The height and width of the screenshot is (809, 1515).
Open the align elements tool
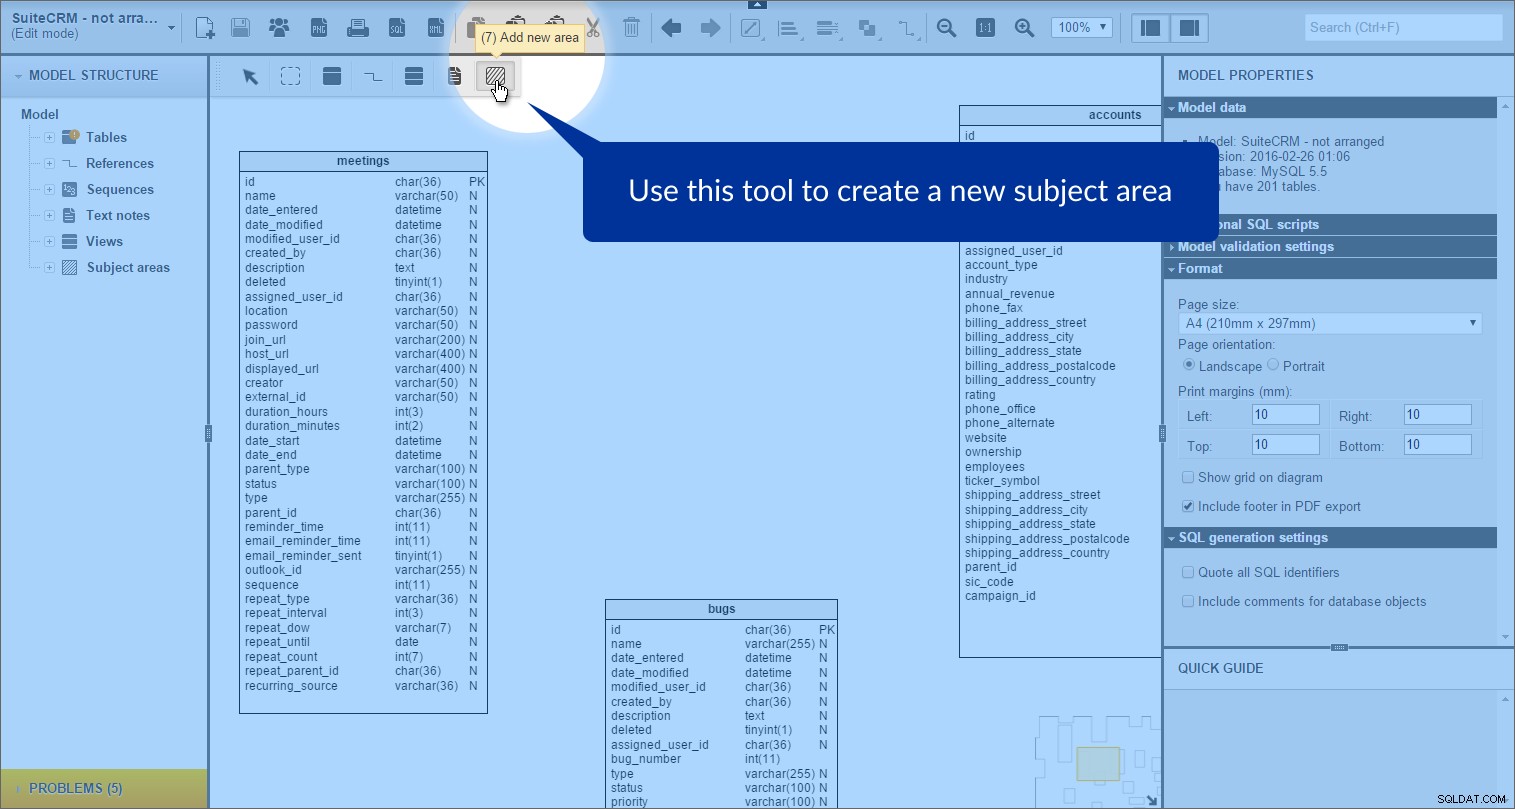pyautogui.click(x=789, y=28)
